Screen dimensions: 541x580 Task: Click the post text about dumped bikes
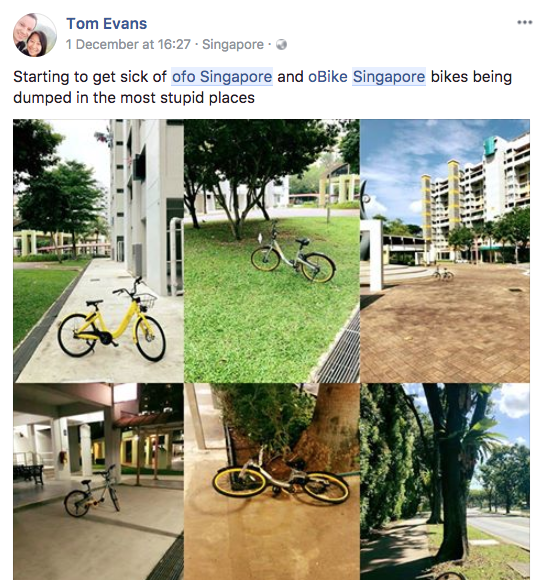[x=263, y=87]
